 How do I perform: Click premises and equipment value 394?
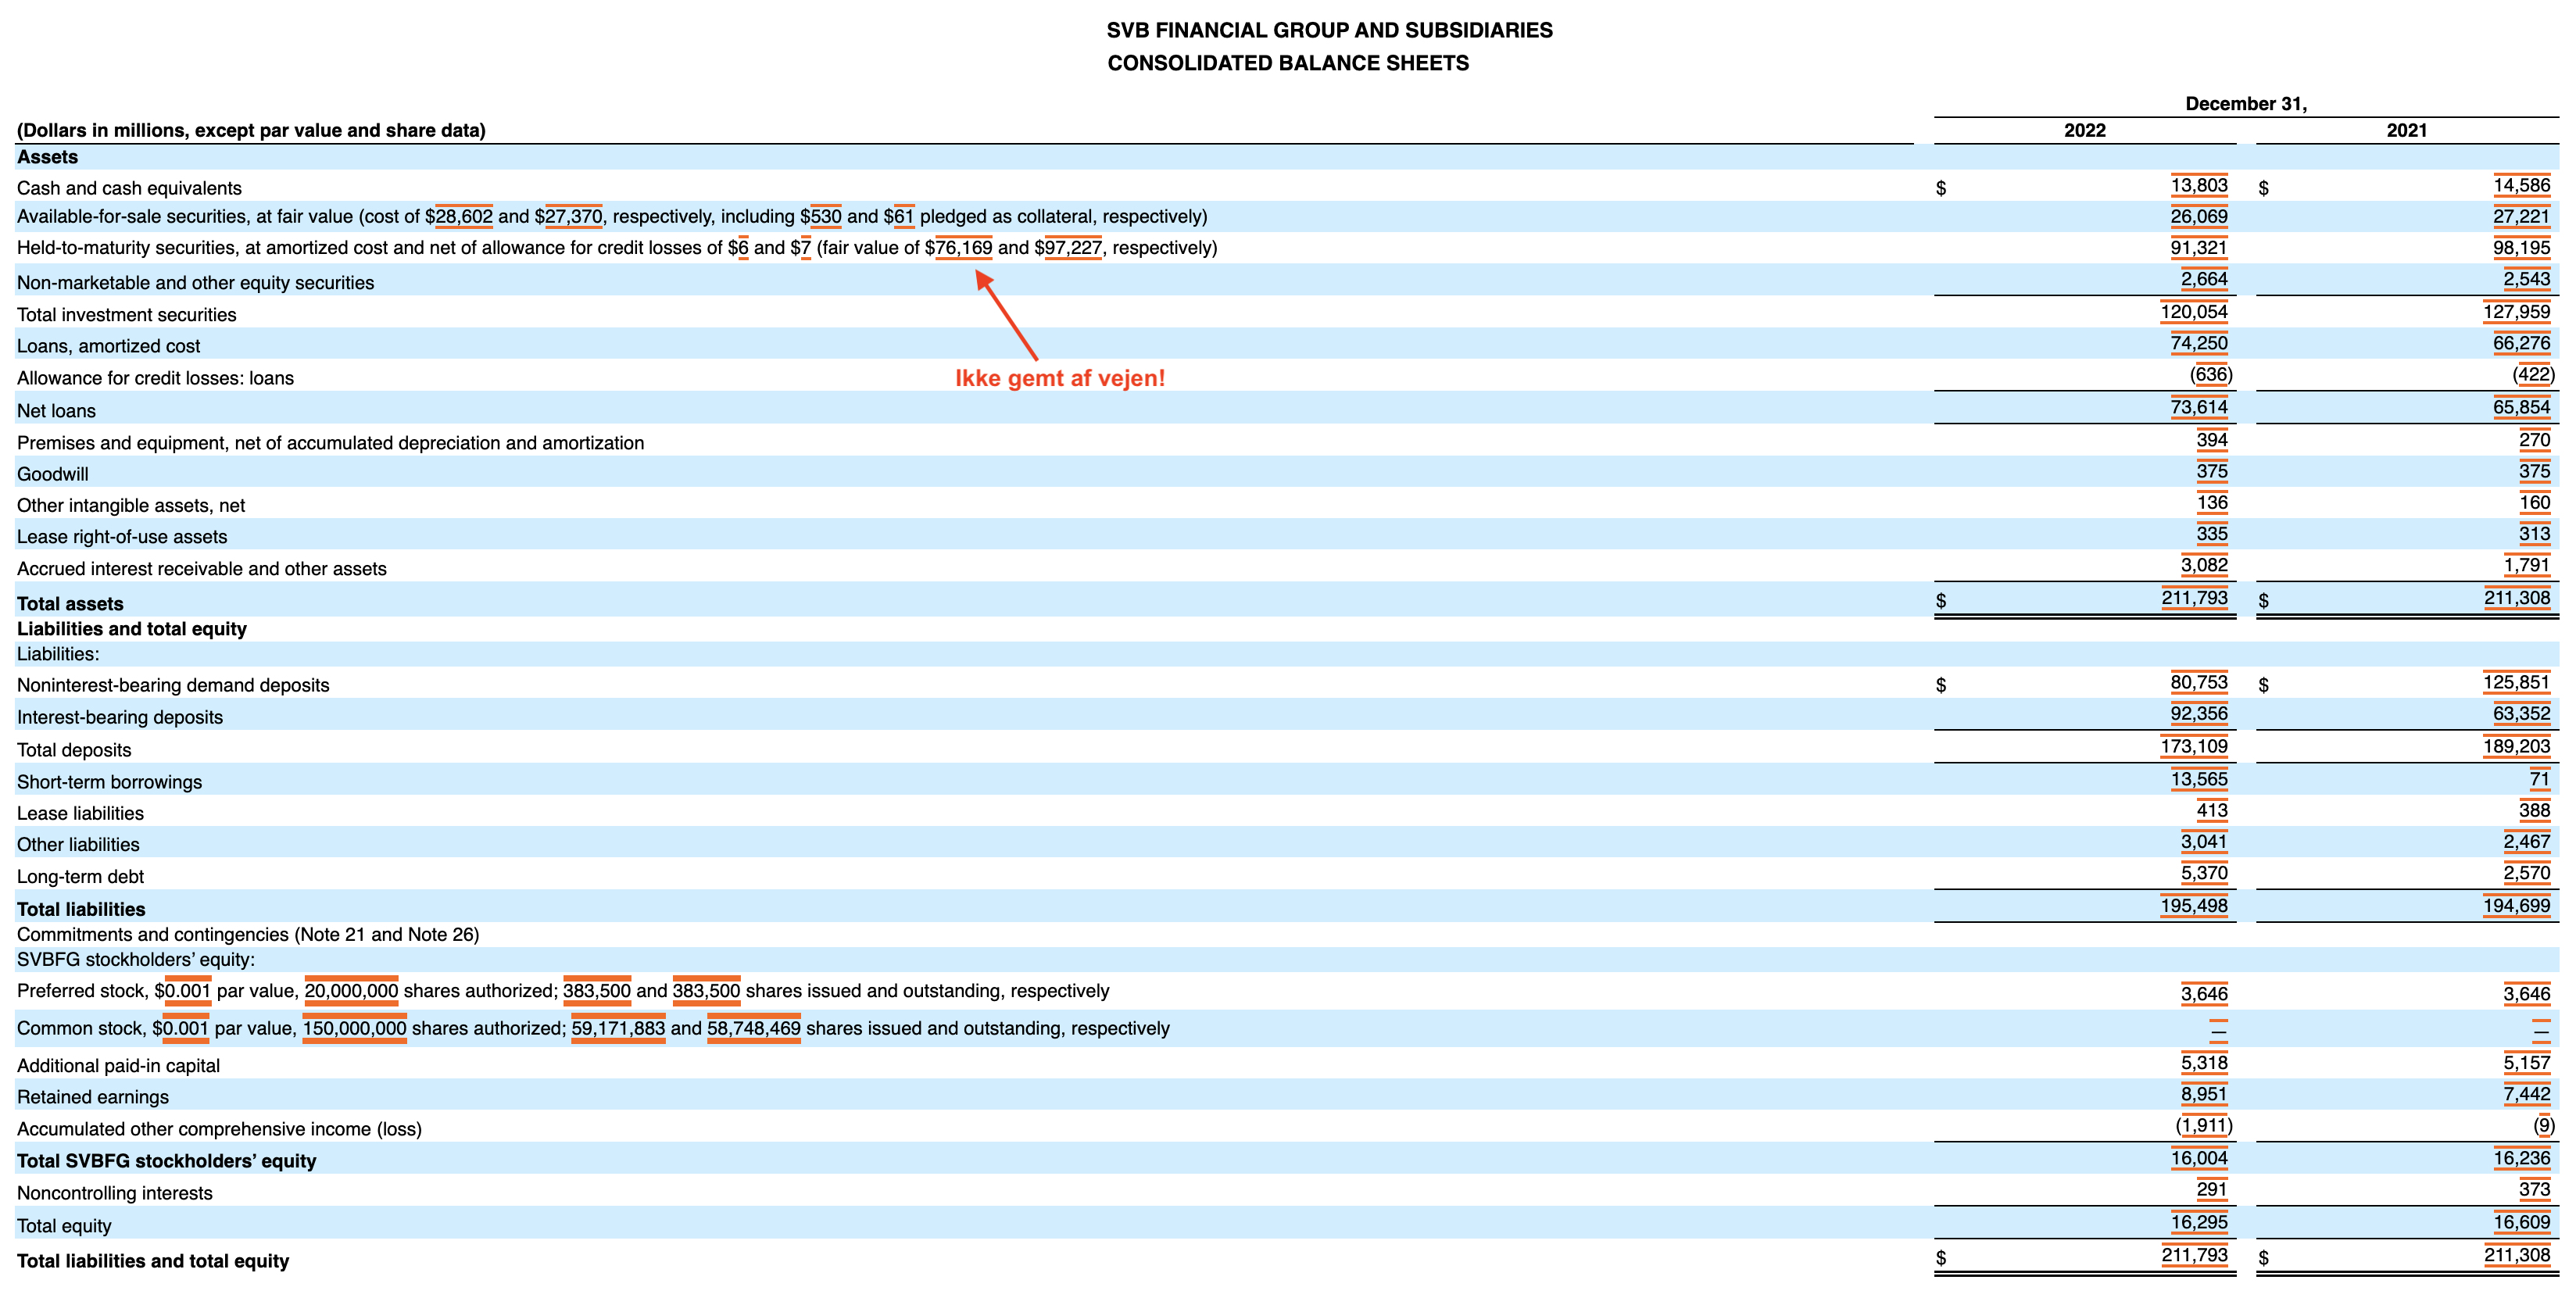click(x=2212, y=440)
